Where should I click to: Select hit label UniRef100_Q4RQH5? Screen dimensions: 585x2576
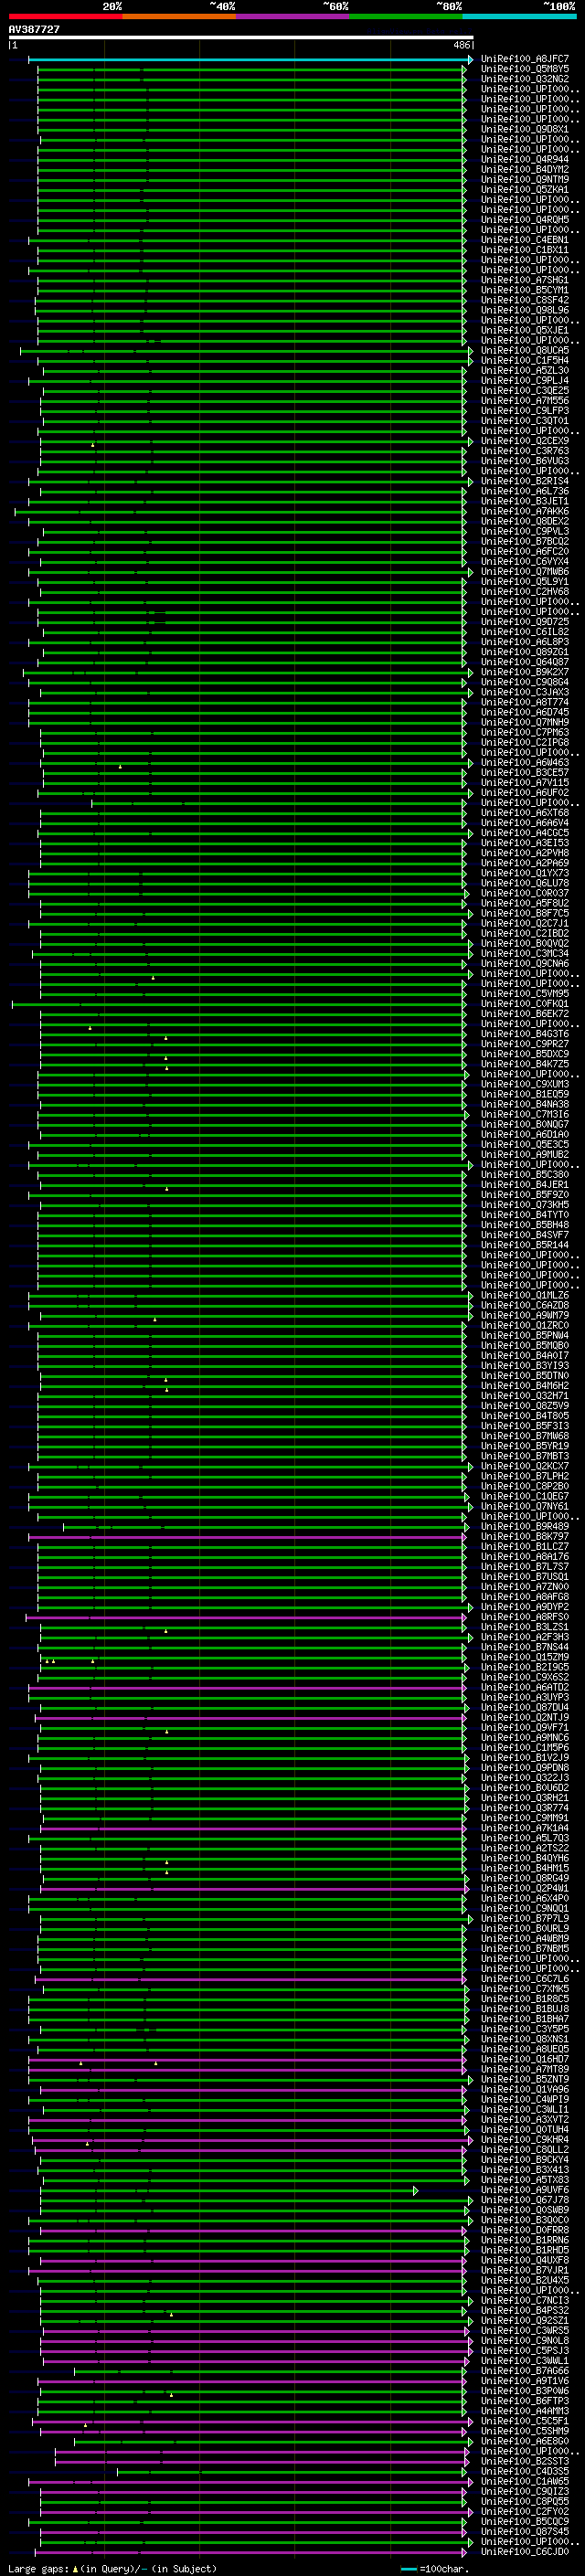tap(525, 220)
